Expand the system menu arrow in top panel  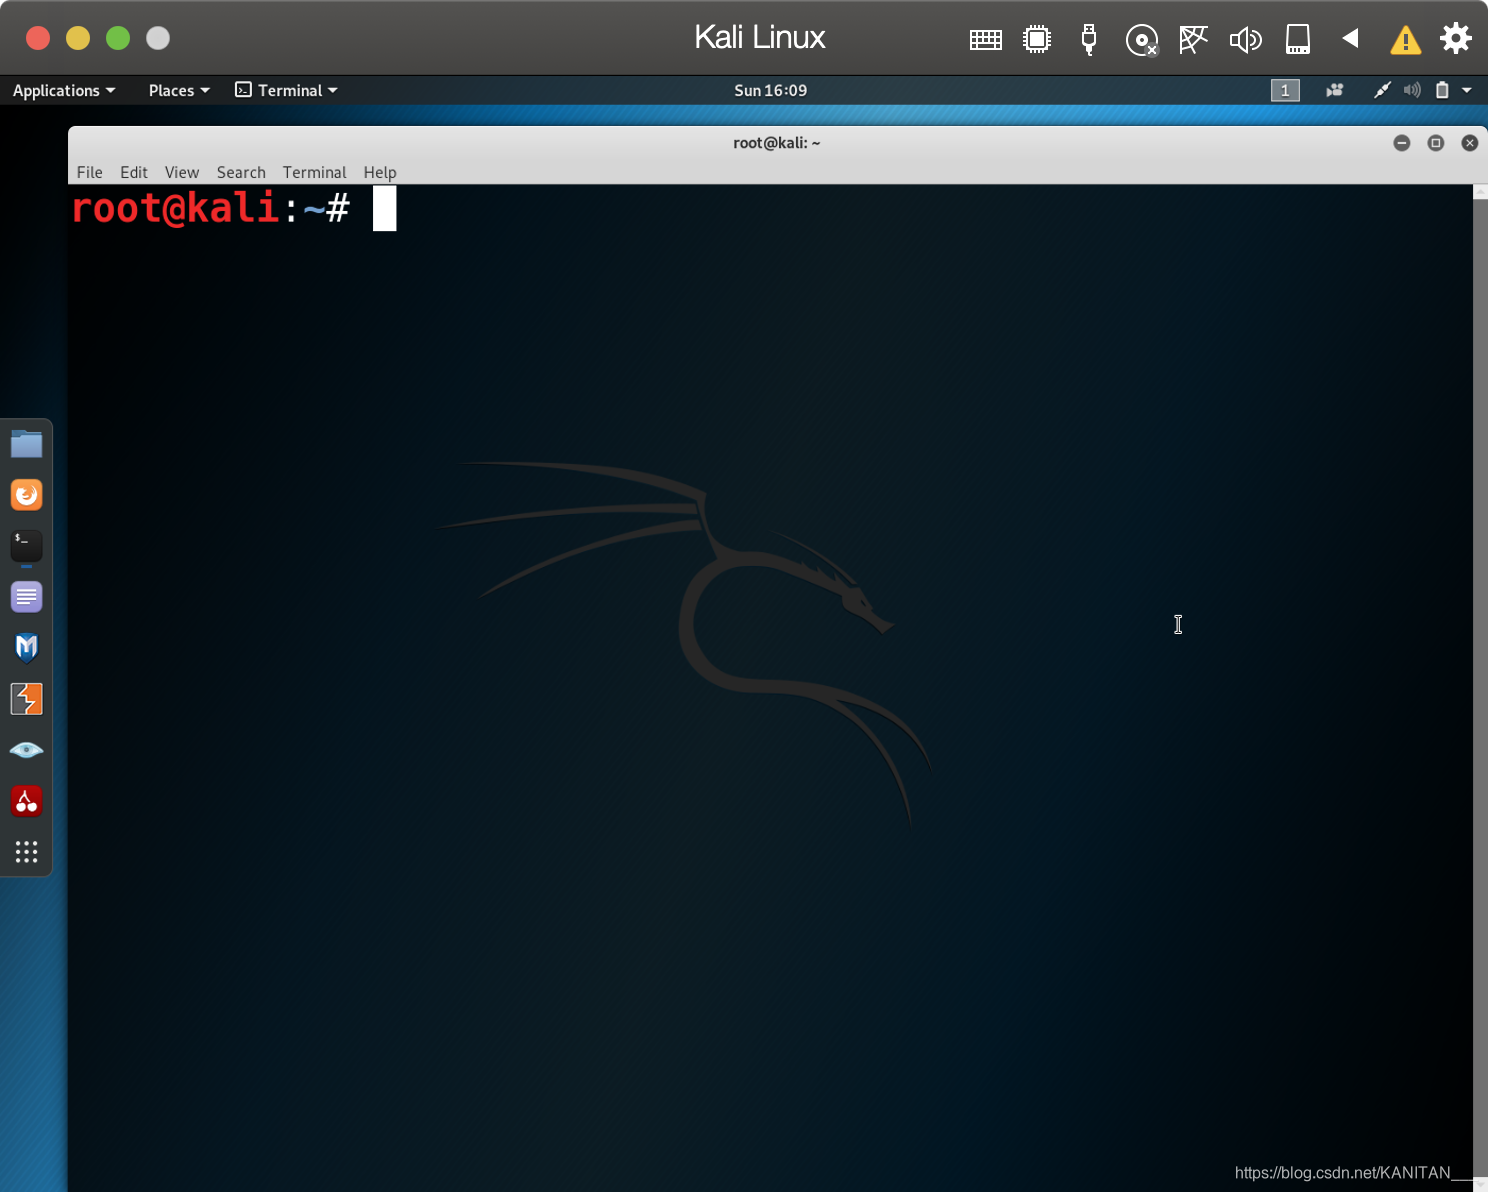1467,90
